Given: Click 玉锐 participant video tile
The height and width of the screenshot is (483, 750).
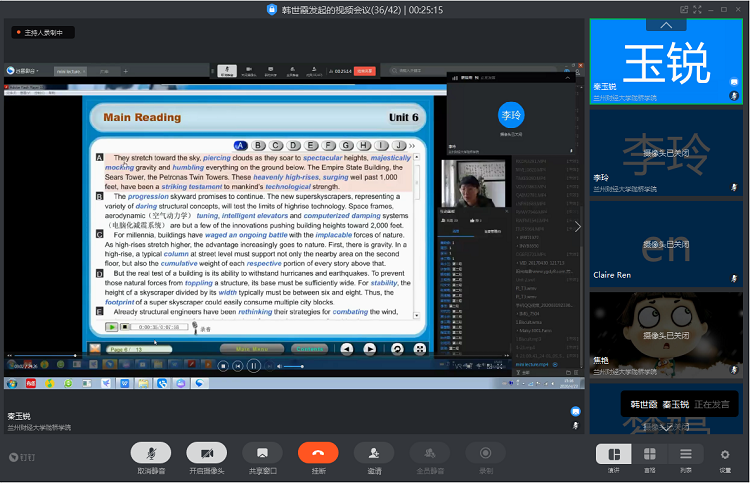Looking at the screenshot, I should click(666, 61).
